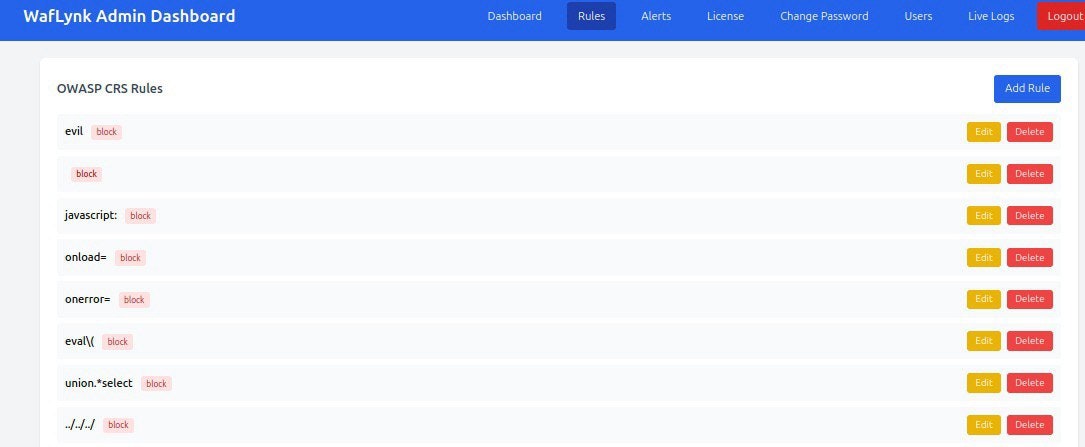This screenshot has height=447, width=1085.
Task: Edit the evil rule
Action: 983,131
